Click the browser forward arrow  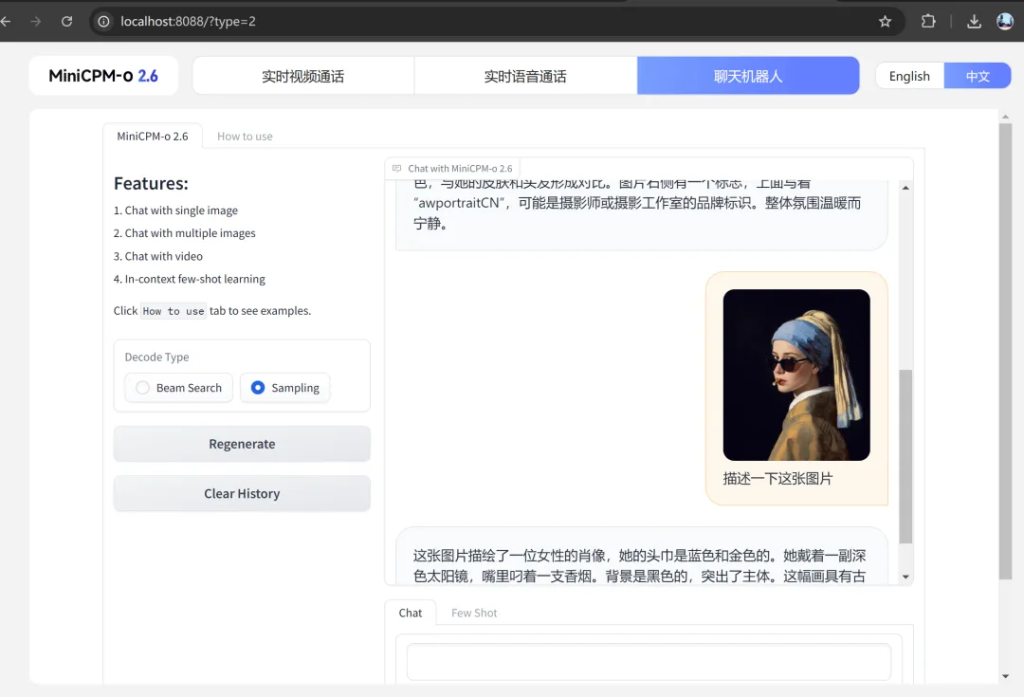pyautogui.click(x=36, y=22)
